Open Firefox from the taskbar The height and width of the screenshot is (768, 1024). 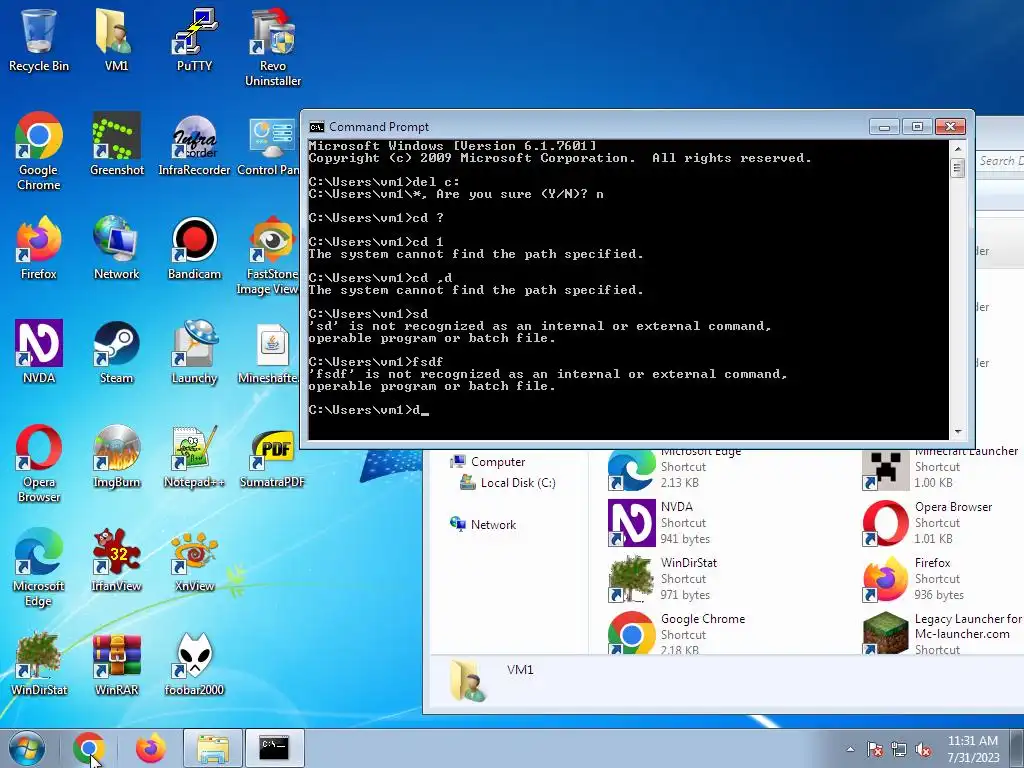coord(151,748)
